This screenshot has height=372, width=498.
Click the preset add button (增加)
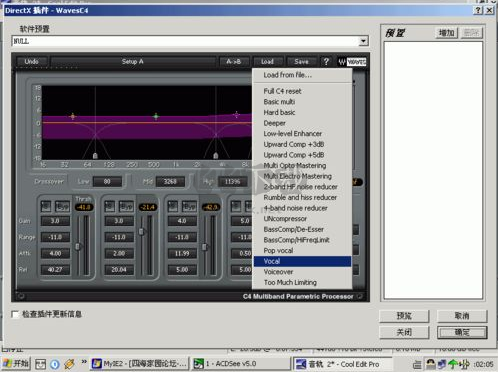[x=447, y=33]
